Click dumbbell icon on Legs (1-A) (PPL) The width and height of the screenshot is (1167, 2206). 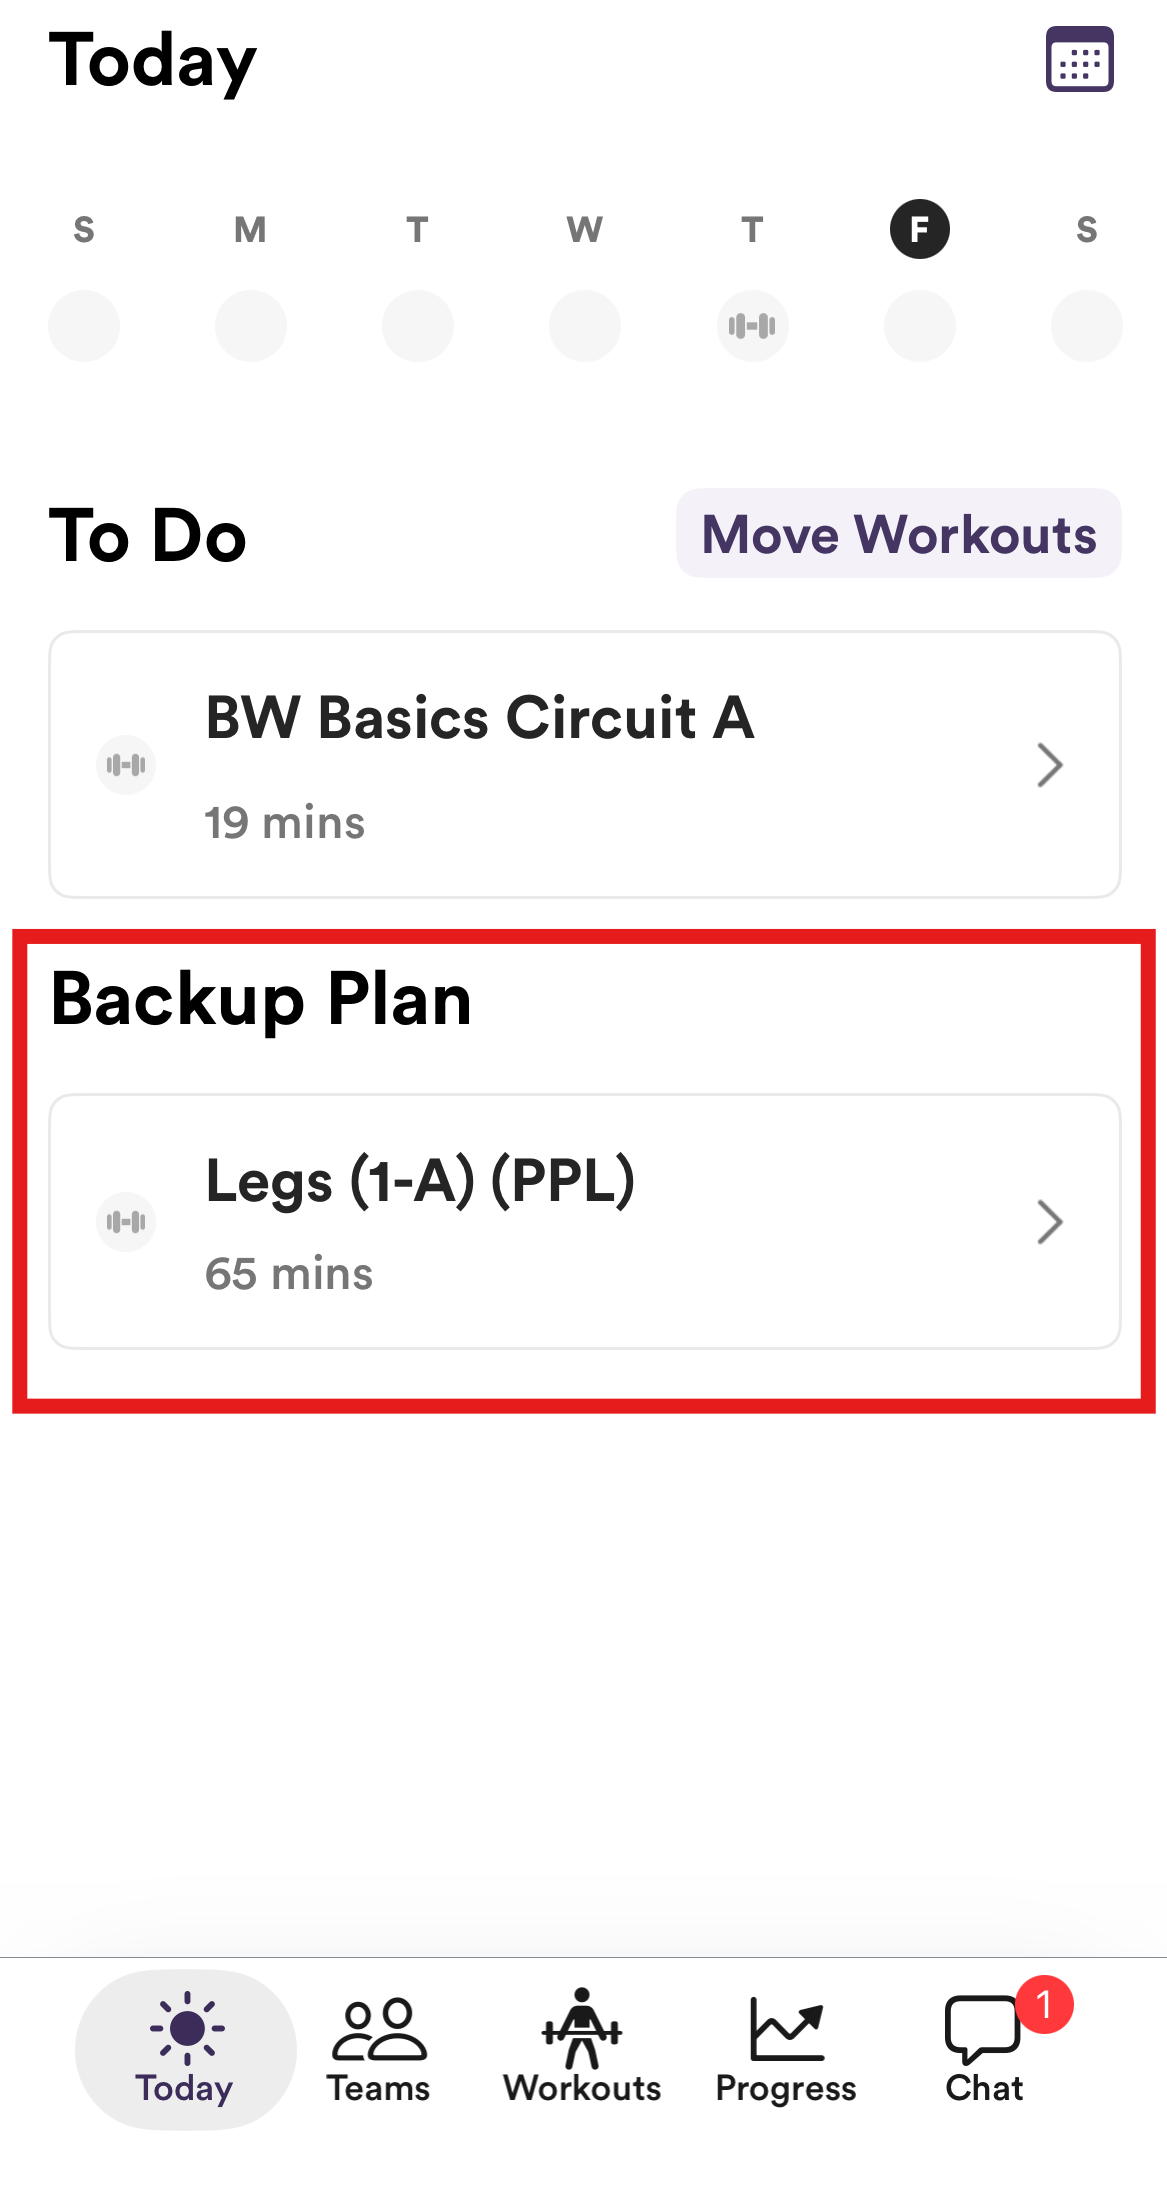pos(126,1221)
